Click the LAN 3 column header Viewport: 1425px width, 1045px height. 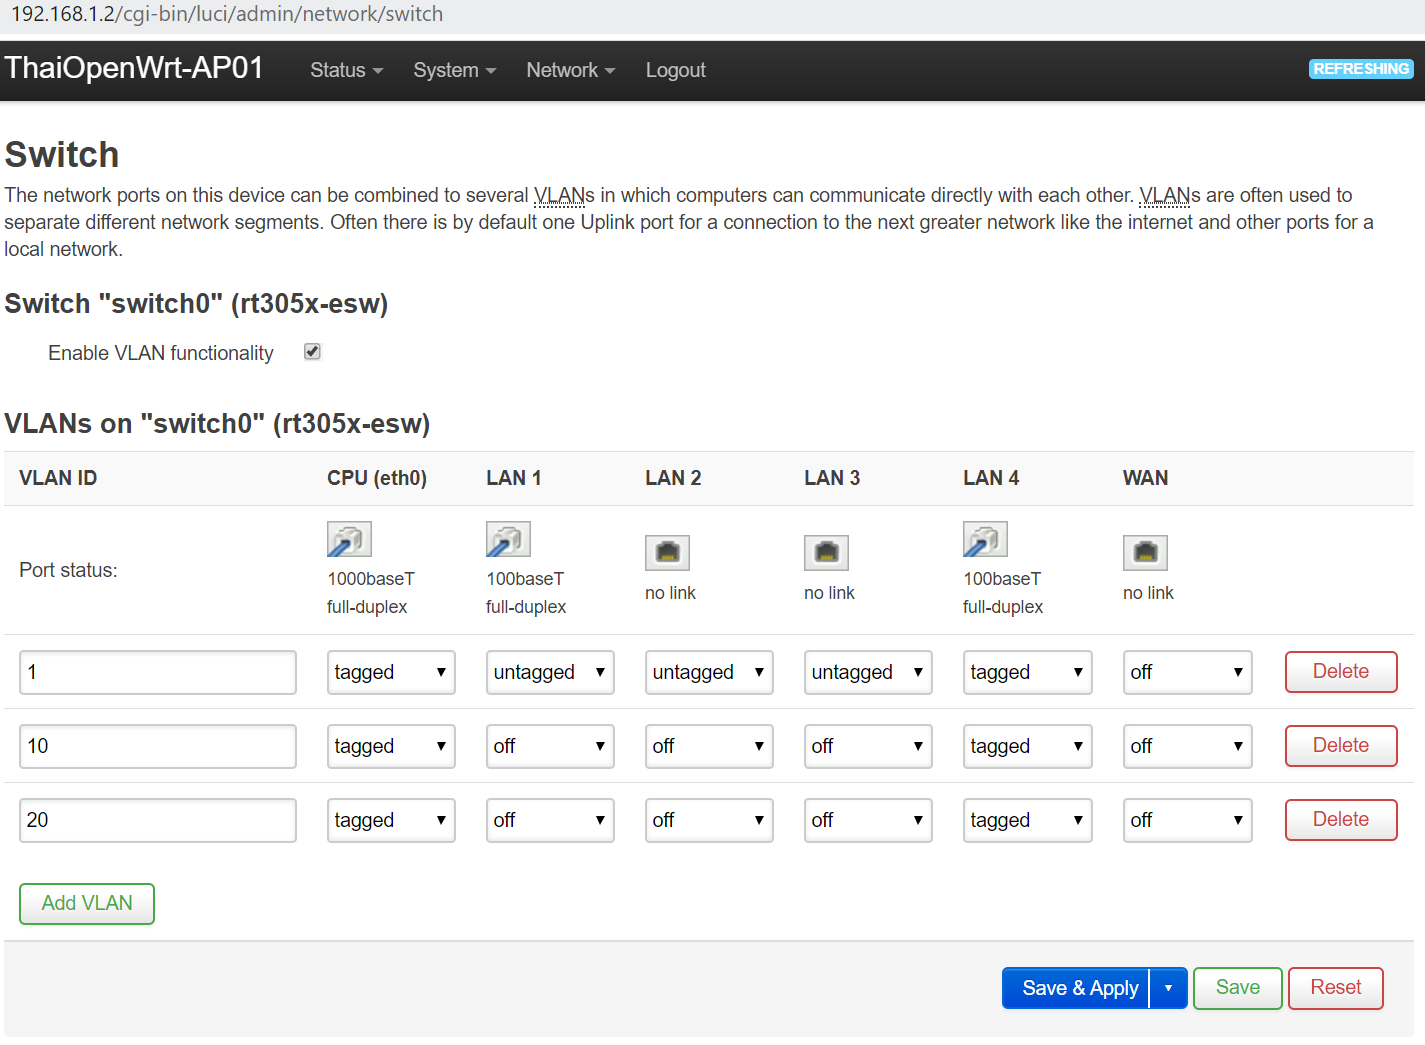coord(832,478)
